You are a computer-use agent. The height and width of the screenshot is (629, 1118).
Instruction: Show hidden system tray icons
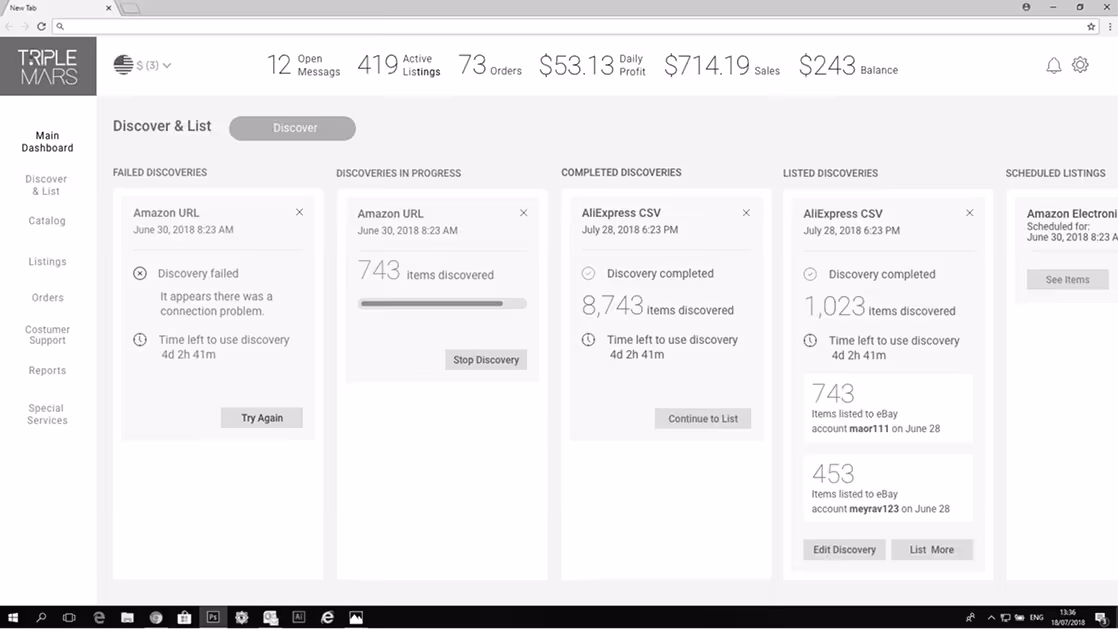pyautogui.click(x=990, y=618)
